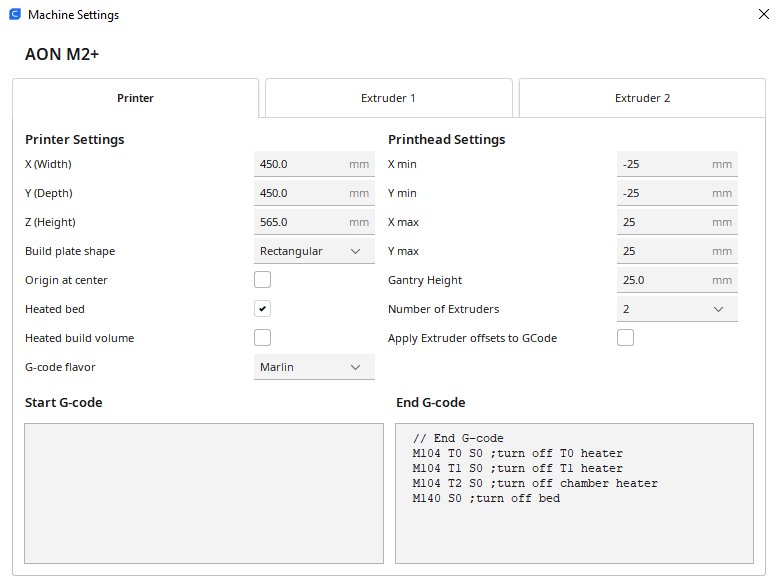Click the '// End G-code' comment line
Screen dimensions: 776x579
[x=458, y=438]
